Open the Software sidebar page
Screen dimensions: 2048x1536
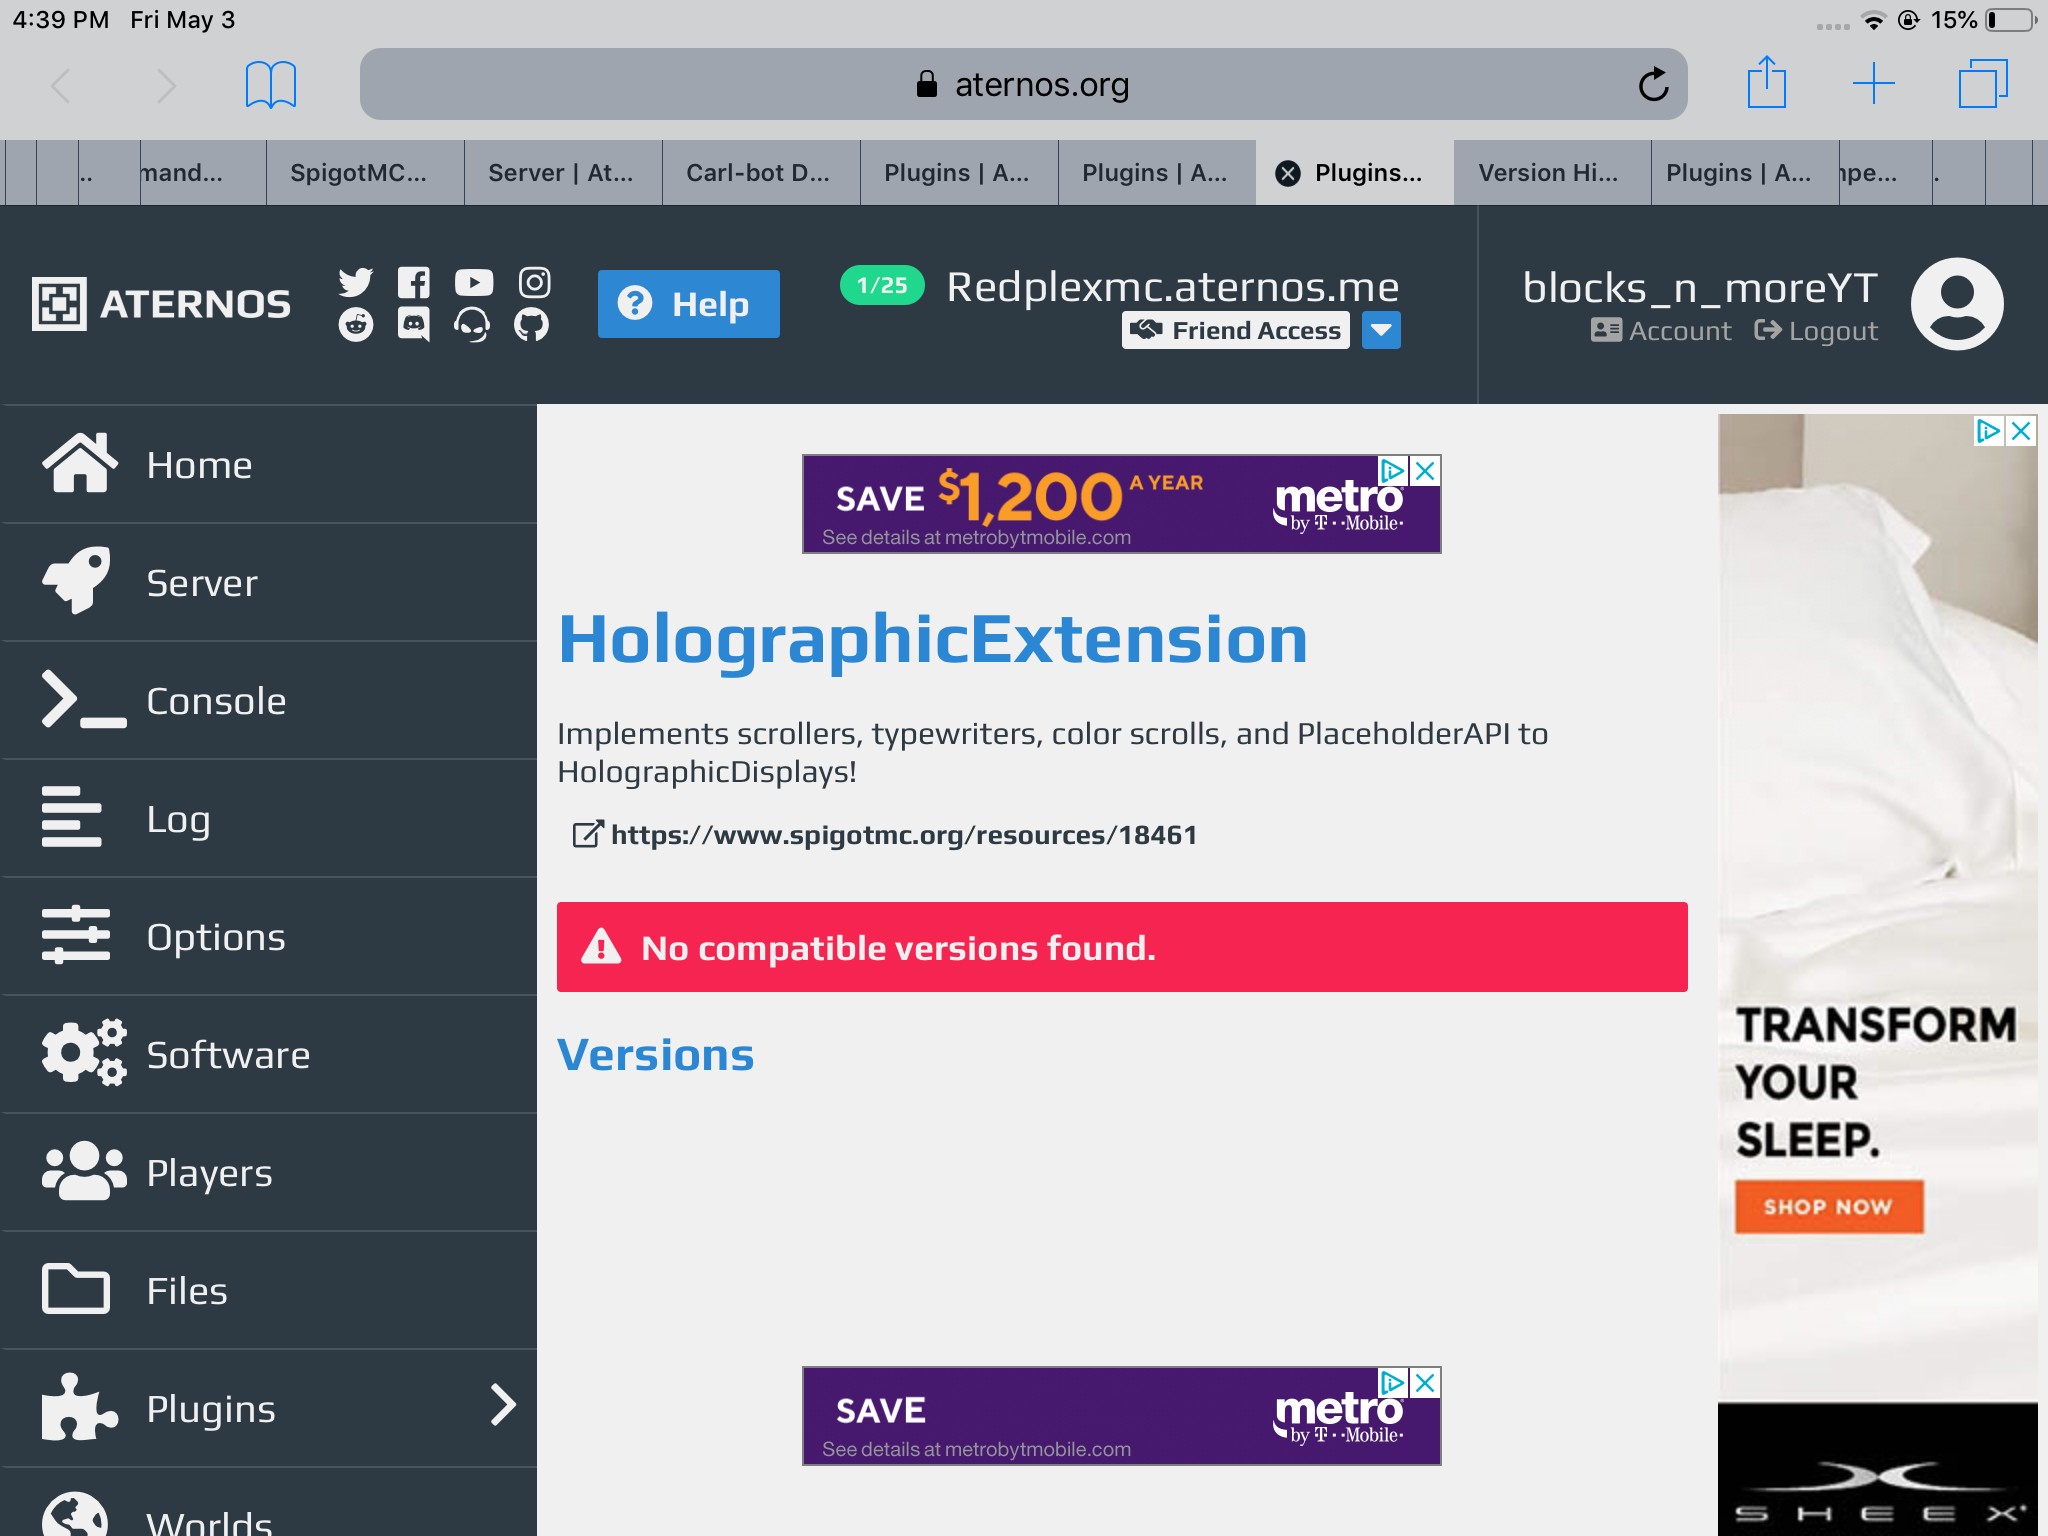click(x=269, y=1054)
